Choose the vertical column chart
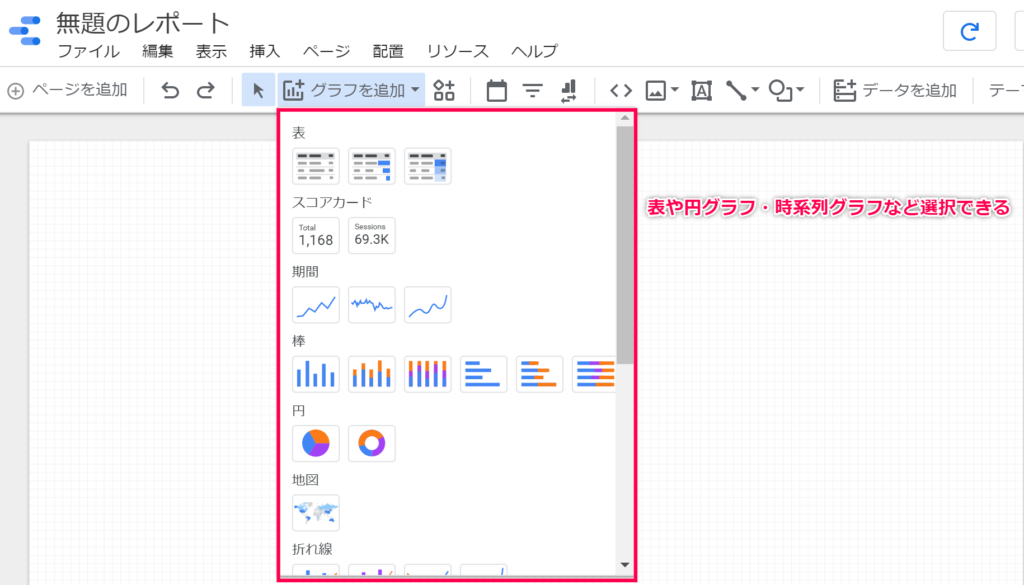 [315, 374]
